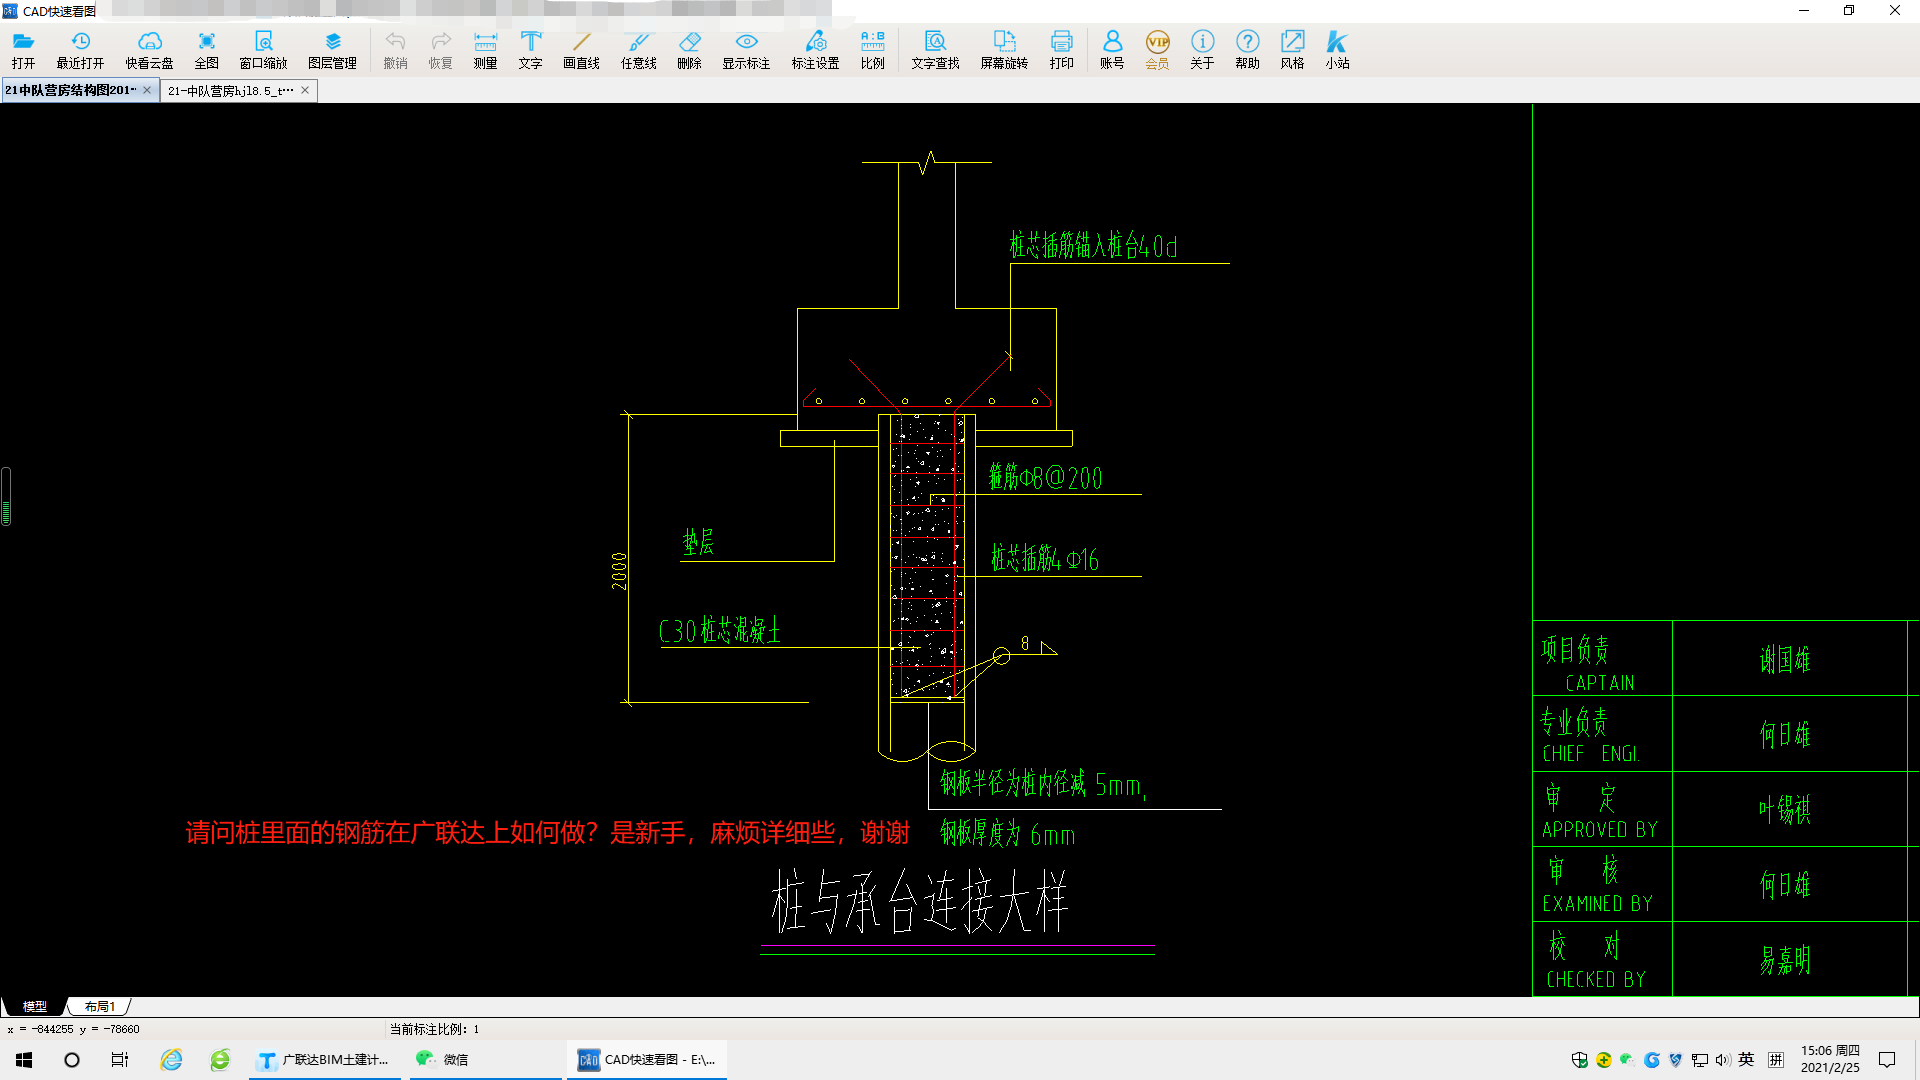
Task: Open 图层管理 layer manager
Action: (x=332, y=49)
